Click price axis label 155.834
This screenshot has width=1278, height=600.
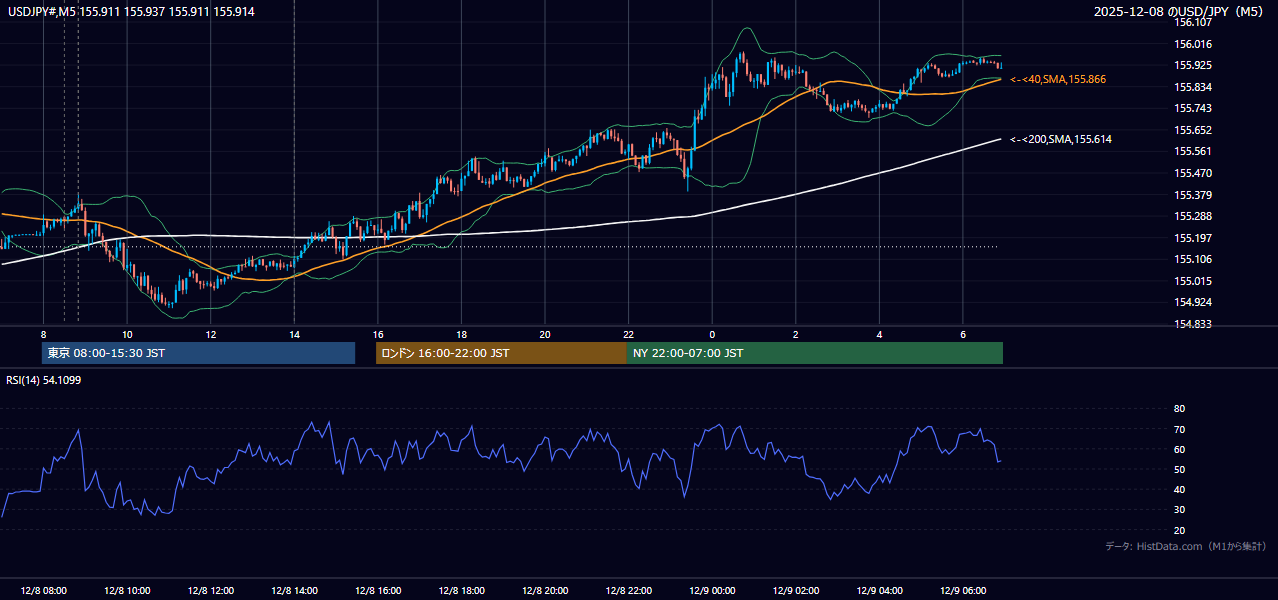pos(1193,87)
